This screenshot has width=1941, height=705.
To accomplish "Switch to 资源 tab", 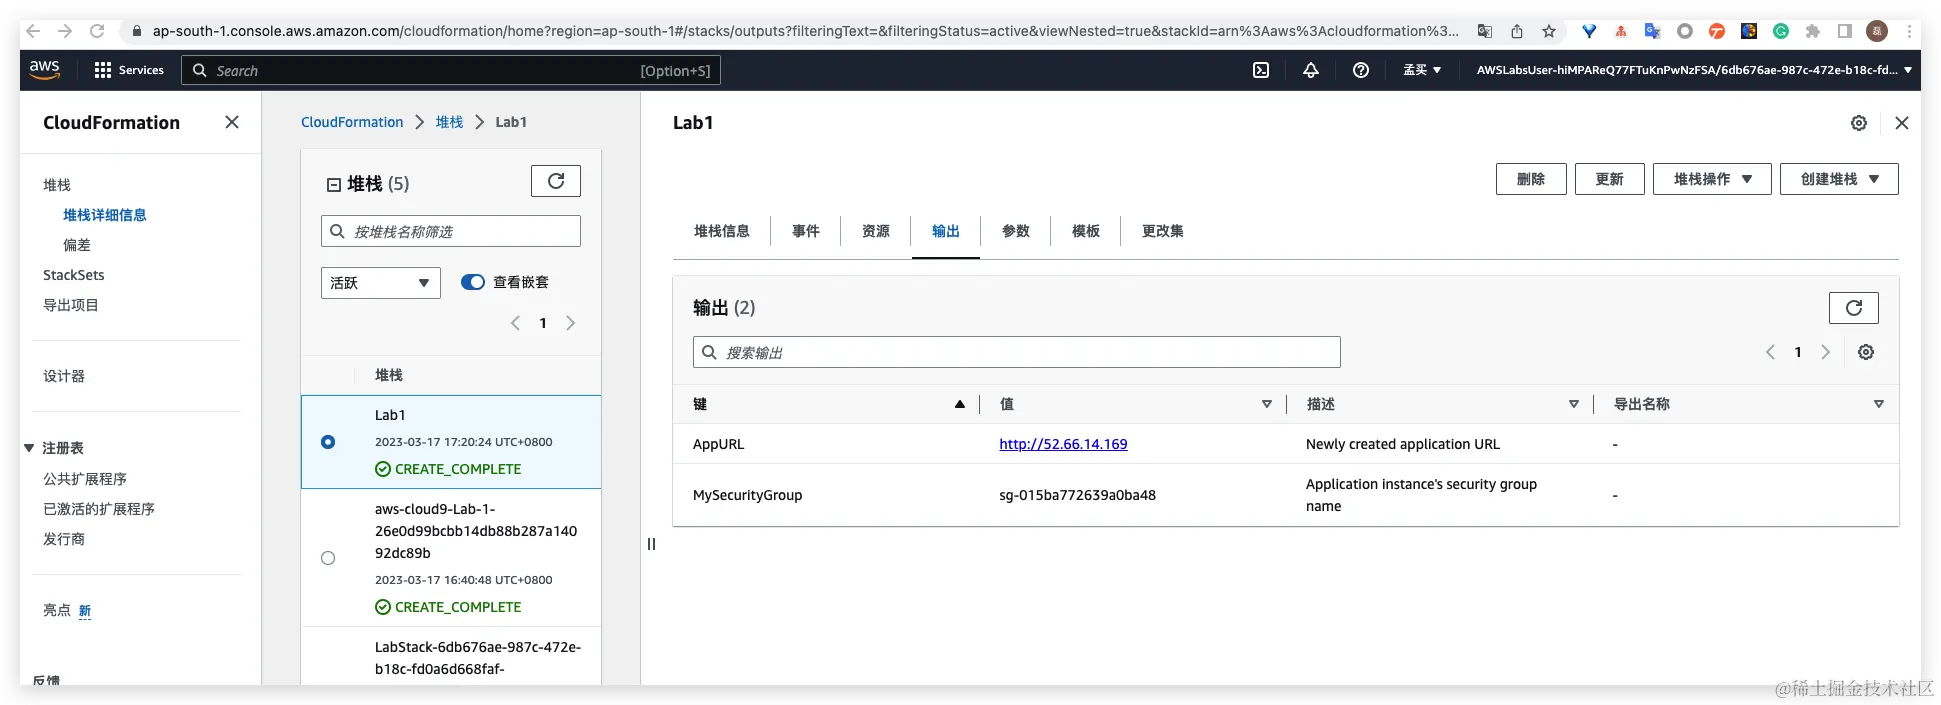I will (876, 231).
